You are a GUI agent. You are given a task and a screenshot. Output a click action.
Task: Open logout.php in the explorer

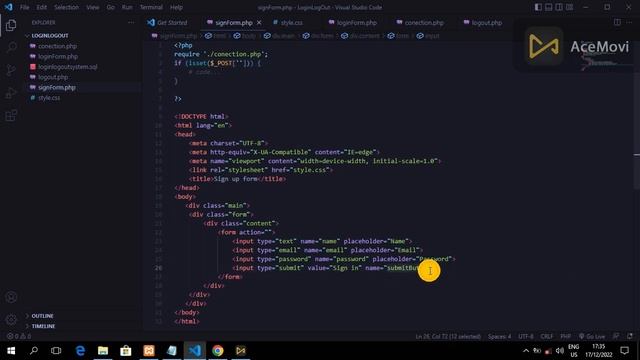click(x=53, y=77)
